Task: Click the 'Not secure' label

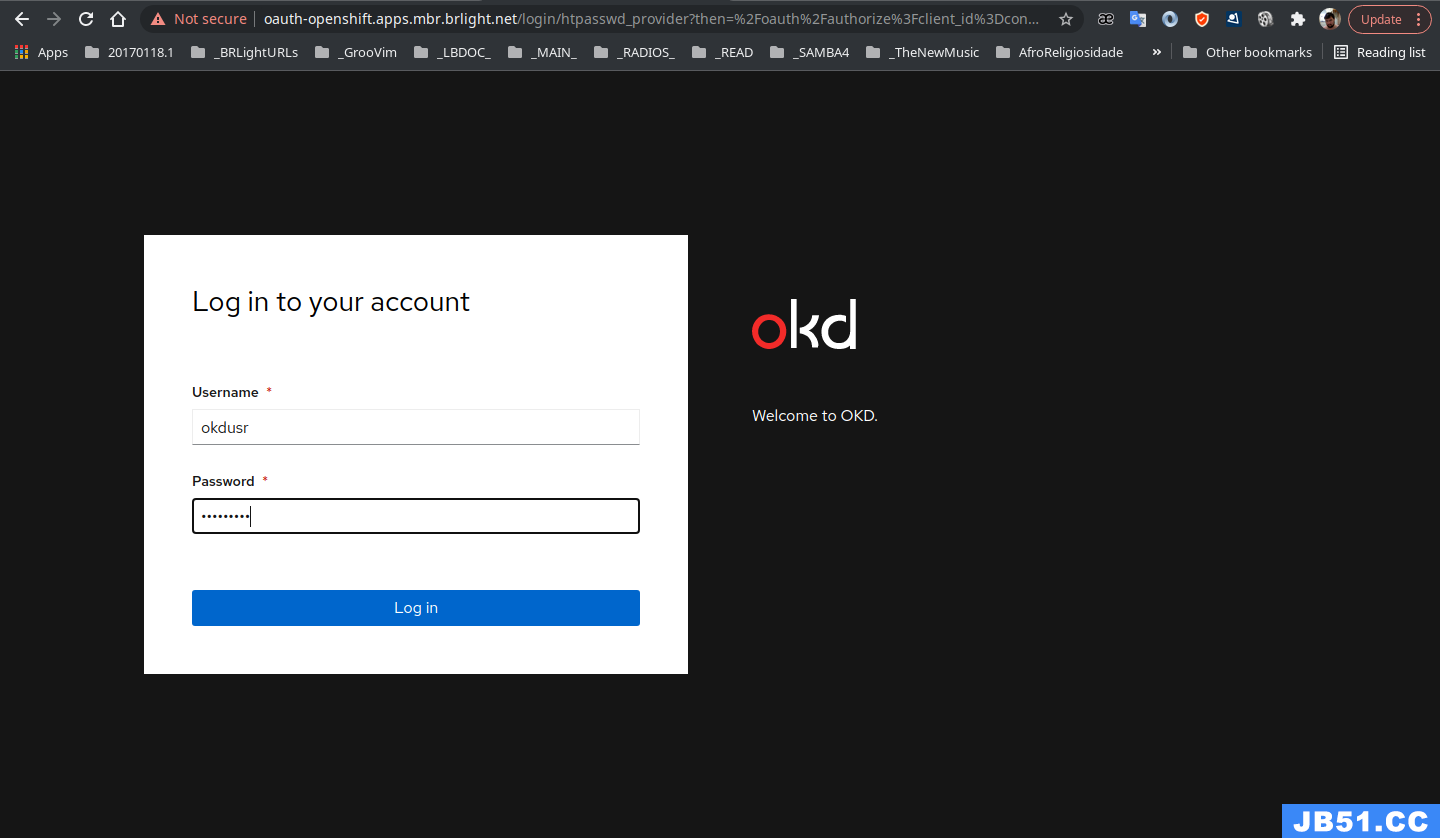Action: pyautogui.click(x=210, y=19)
